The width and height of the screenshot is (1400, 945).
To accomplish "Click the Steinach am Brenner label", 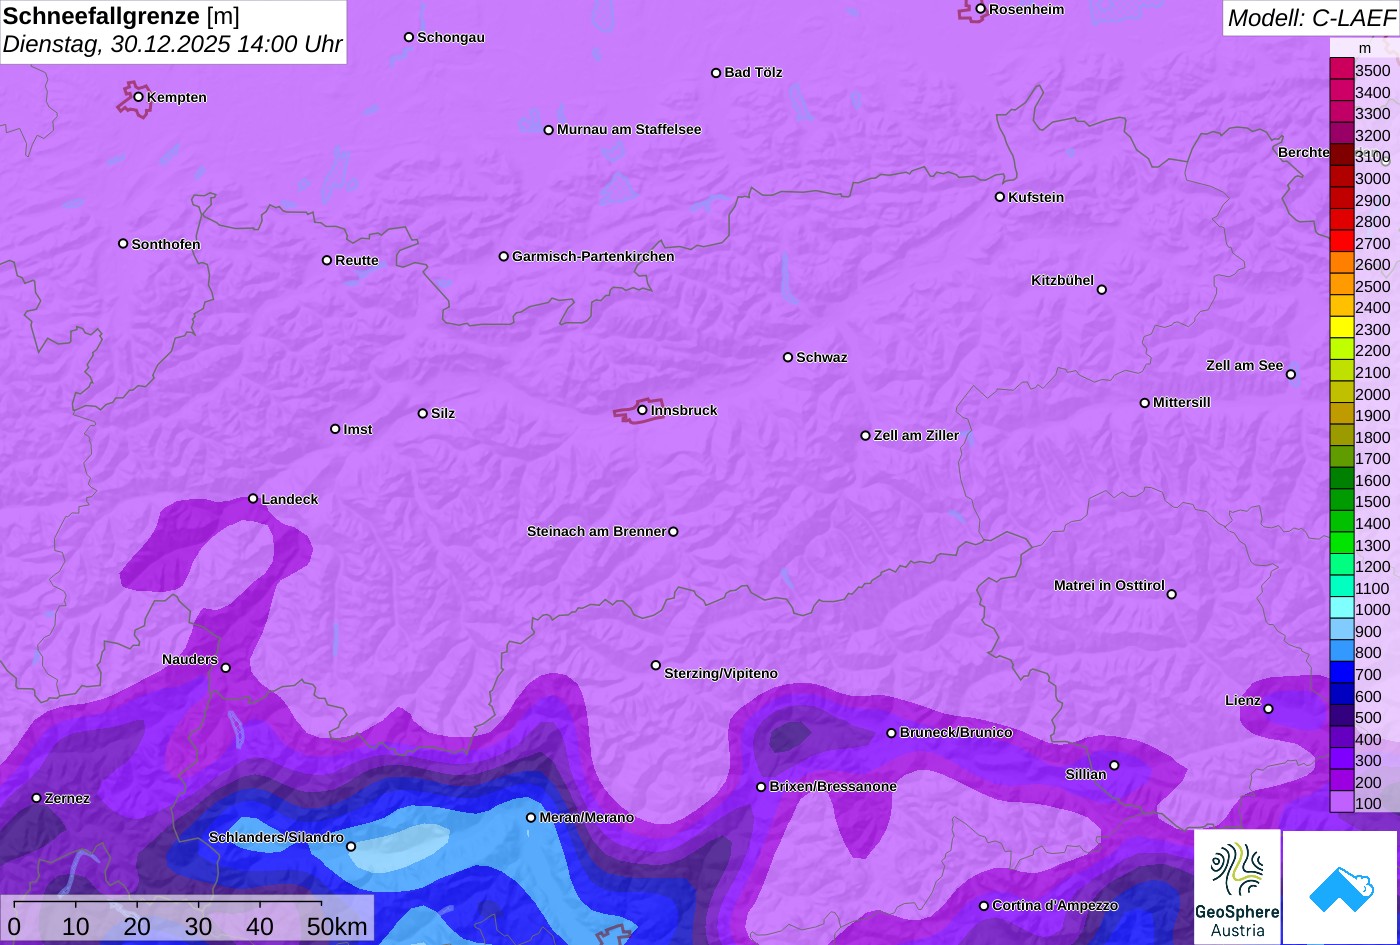I will [x=596, y=531].
